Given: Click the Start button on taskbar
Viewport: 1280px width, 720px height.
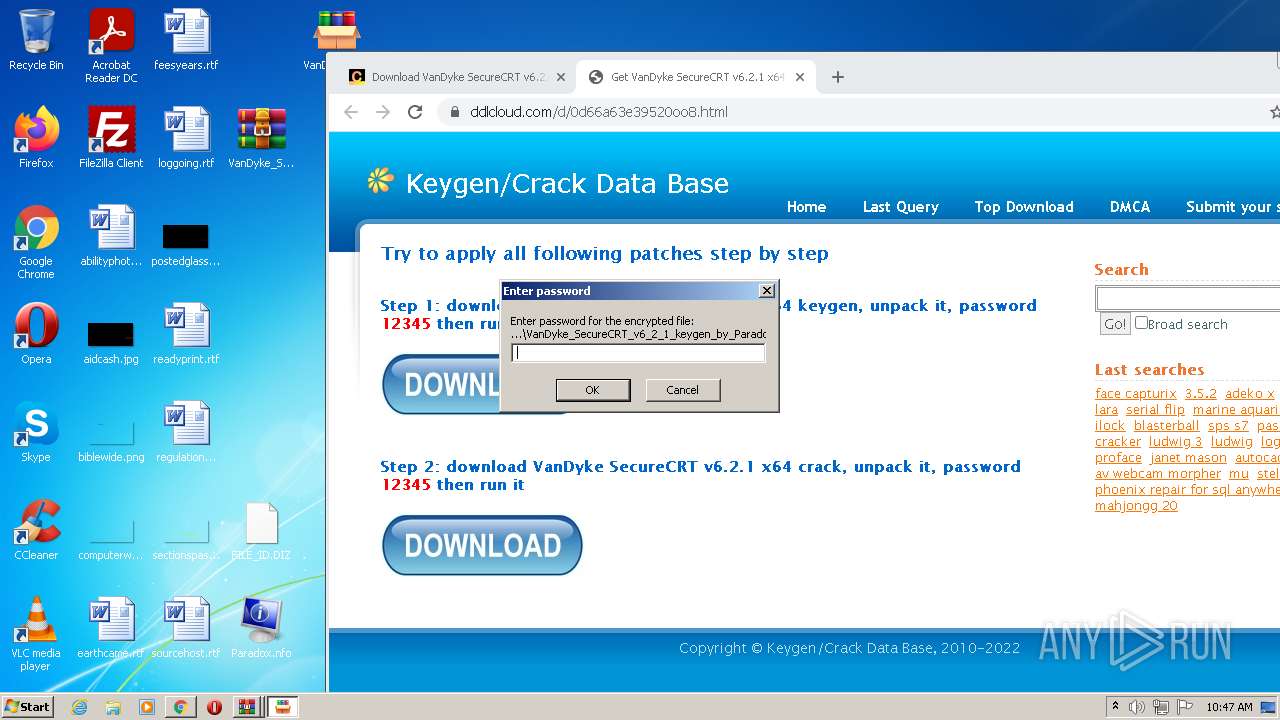Looking at the screenshot, I should pyautogui.click(x=28, y=707).
